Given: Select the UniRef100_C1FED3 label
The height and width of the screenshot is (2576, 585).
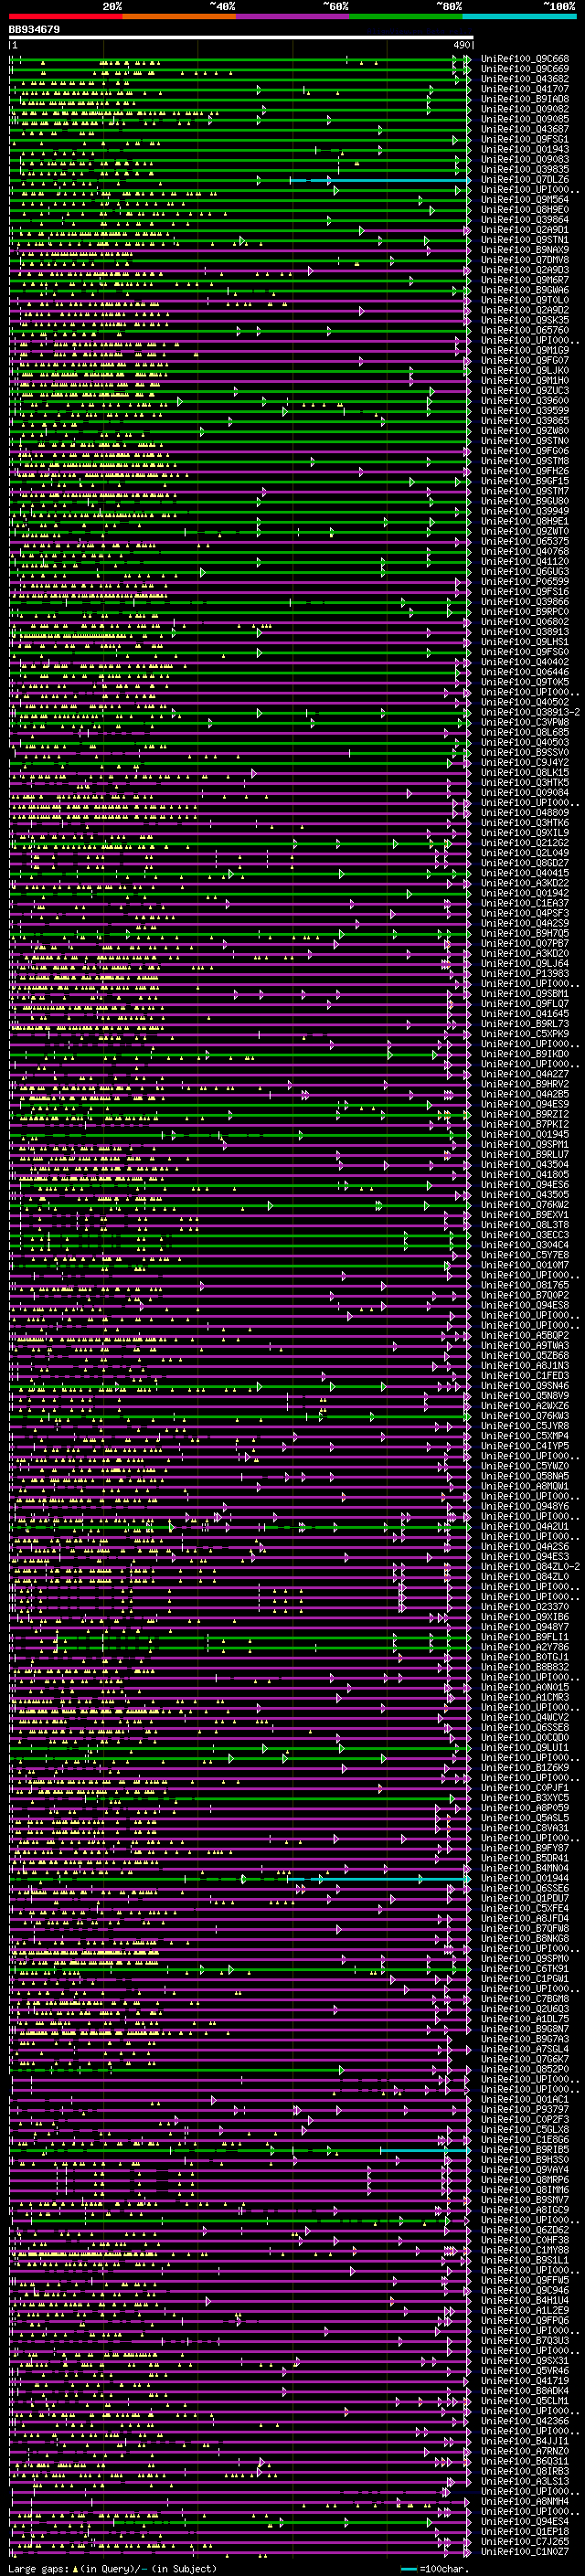Looking at the screenshot, I should (x=525, y=1375).
